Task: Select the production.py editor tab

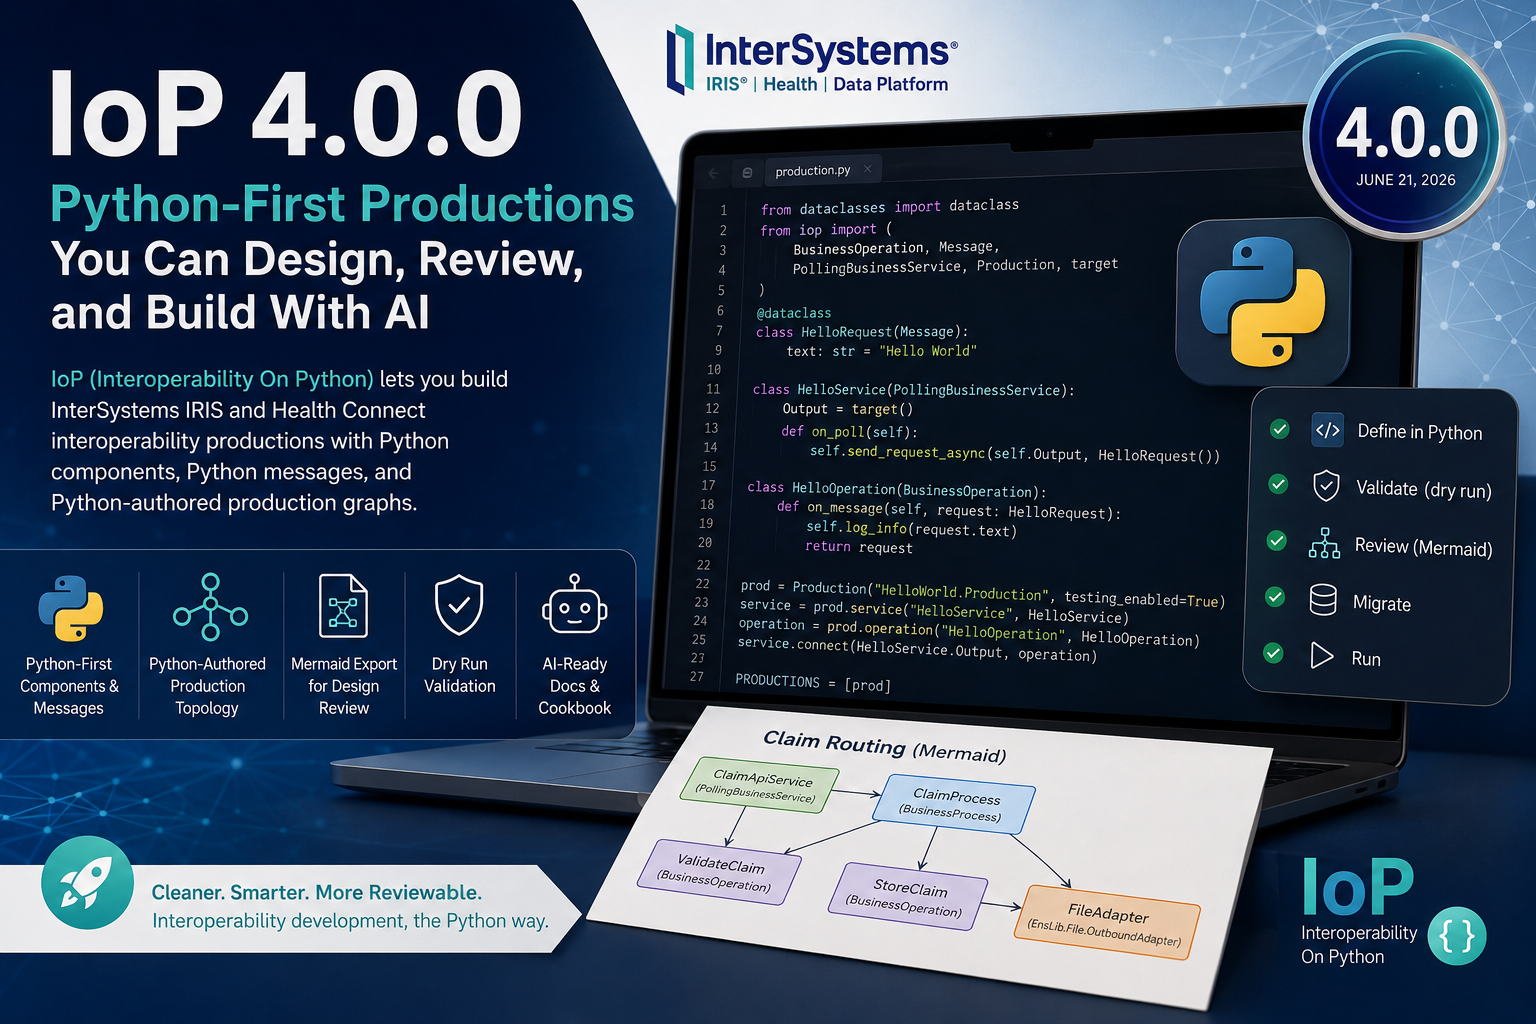Action: click(822, 170)
